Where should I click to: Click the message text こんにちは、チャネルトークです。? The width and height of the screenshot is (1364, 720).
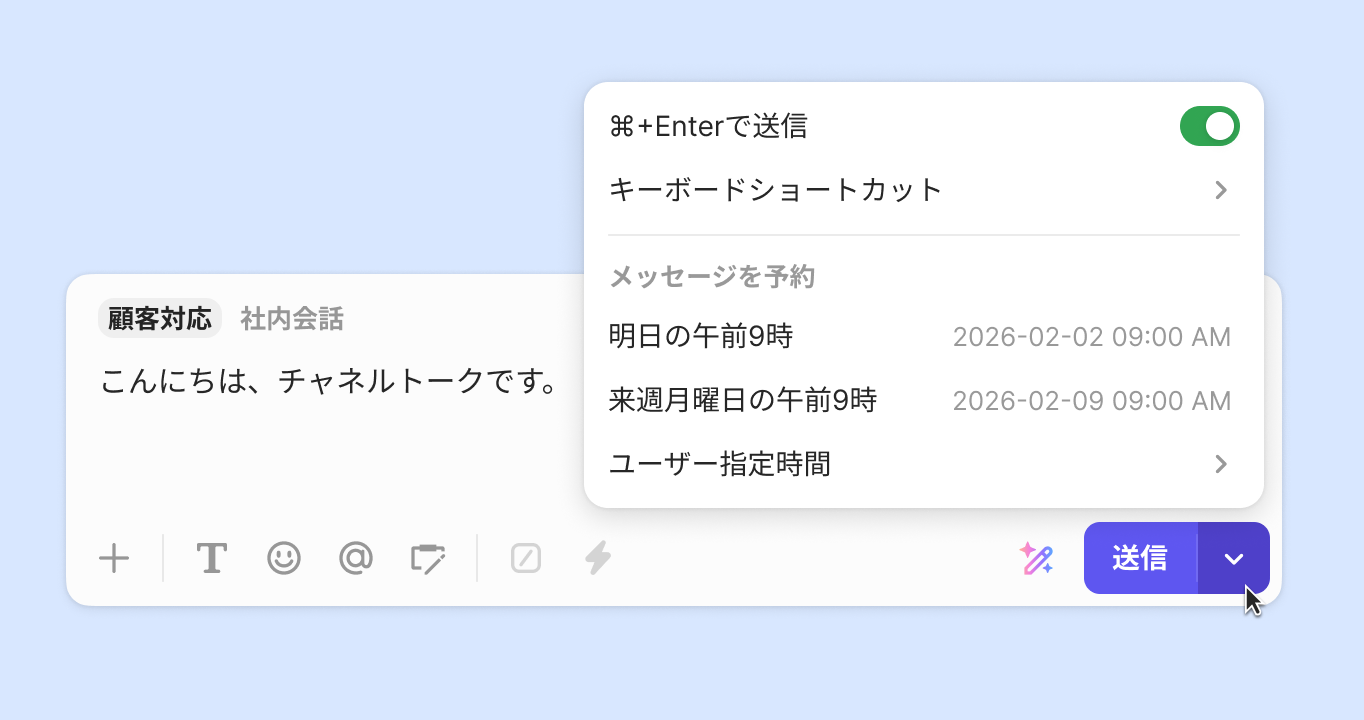[x=329, y=381]
